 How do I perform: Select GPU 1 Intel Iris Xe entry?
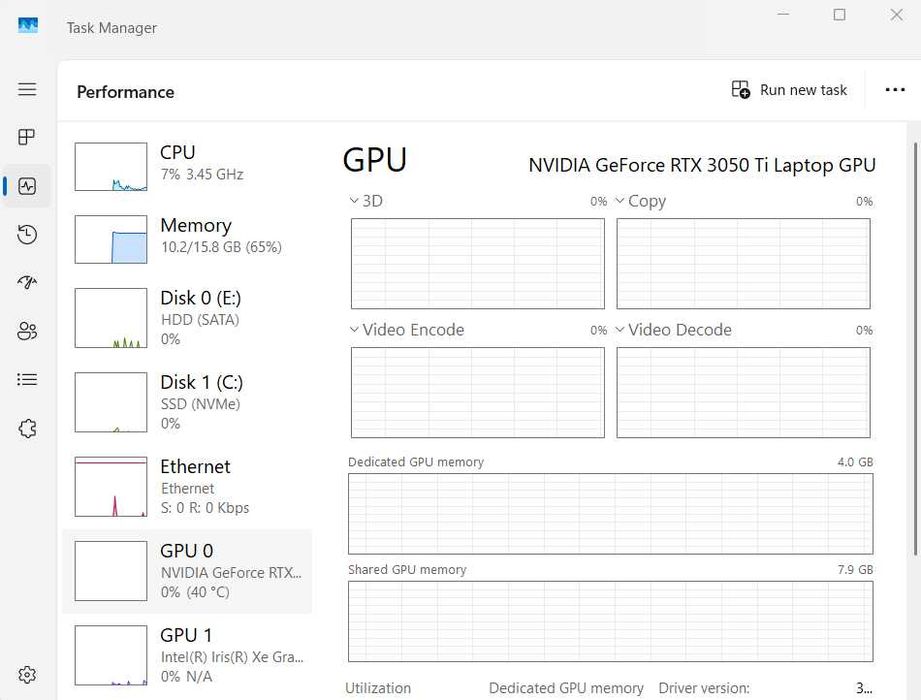click(x=187, y=655)
